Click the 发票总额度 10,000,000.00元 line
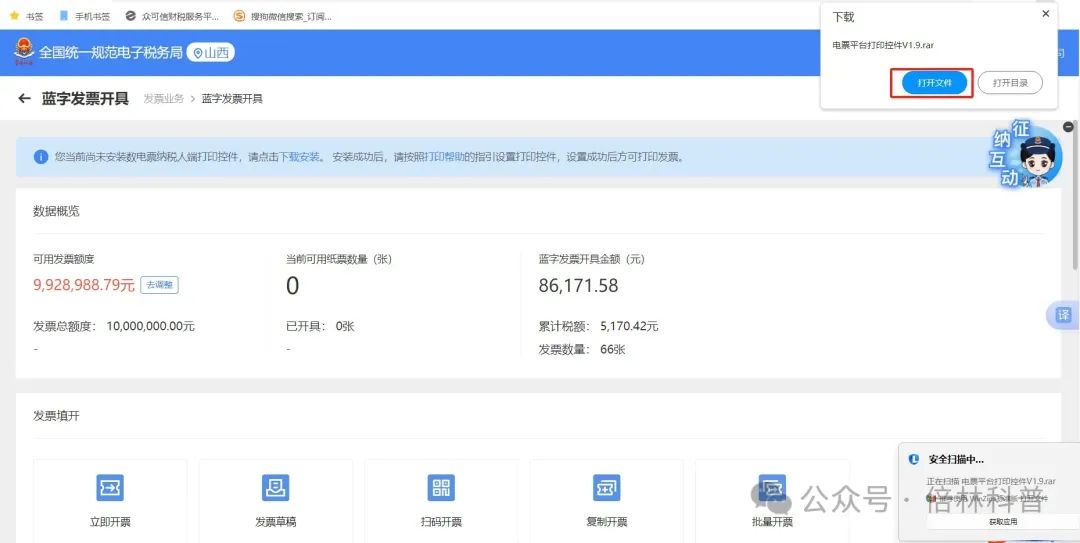 (x=114, y=326)
